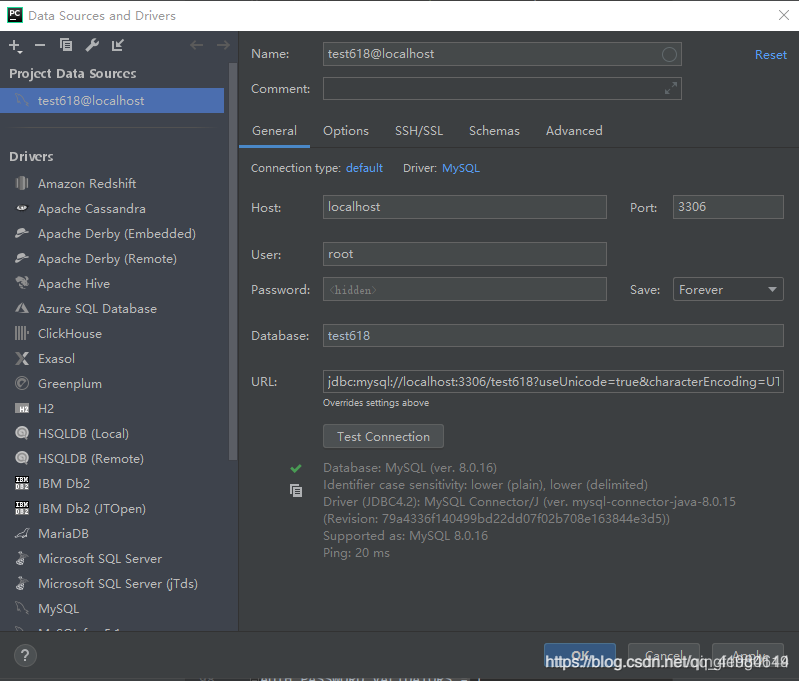Open the Schemas tab
This screenshot has width=799, height=681.
click(494, 131)
